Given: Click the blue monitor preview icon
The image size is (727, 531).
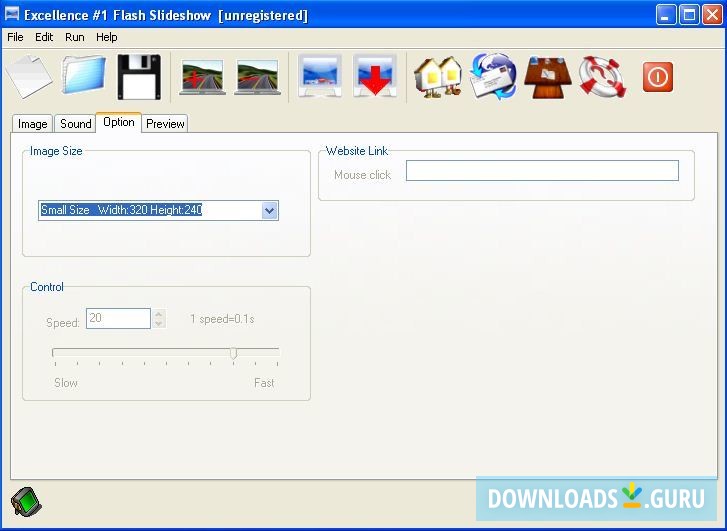Looking at the screenshot, I should point(320,76).
